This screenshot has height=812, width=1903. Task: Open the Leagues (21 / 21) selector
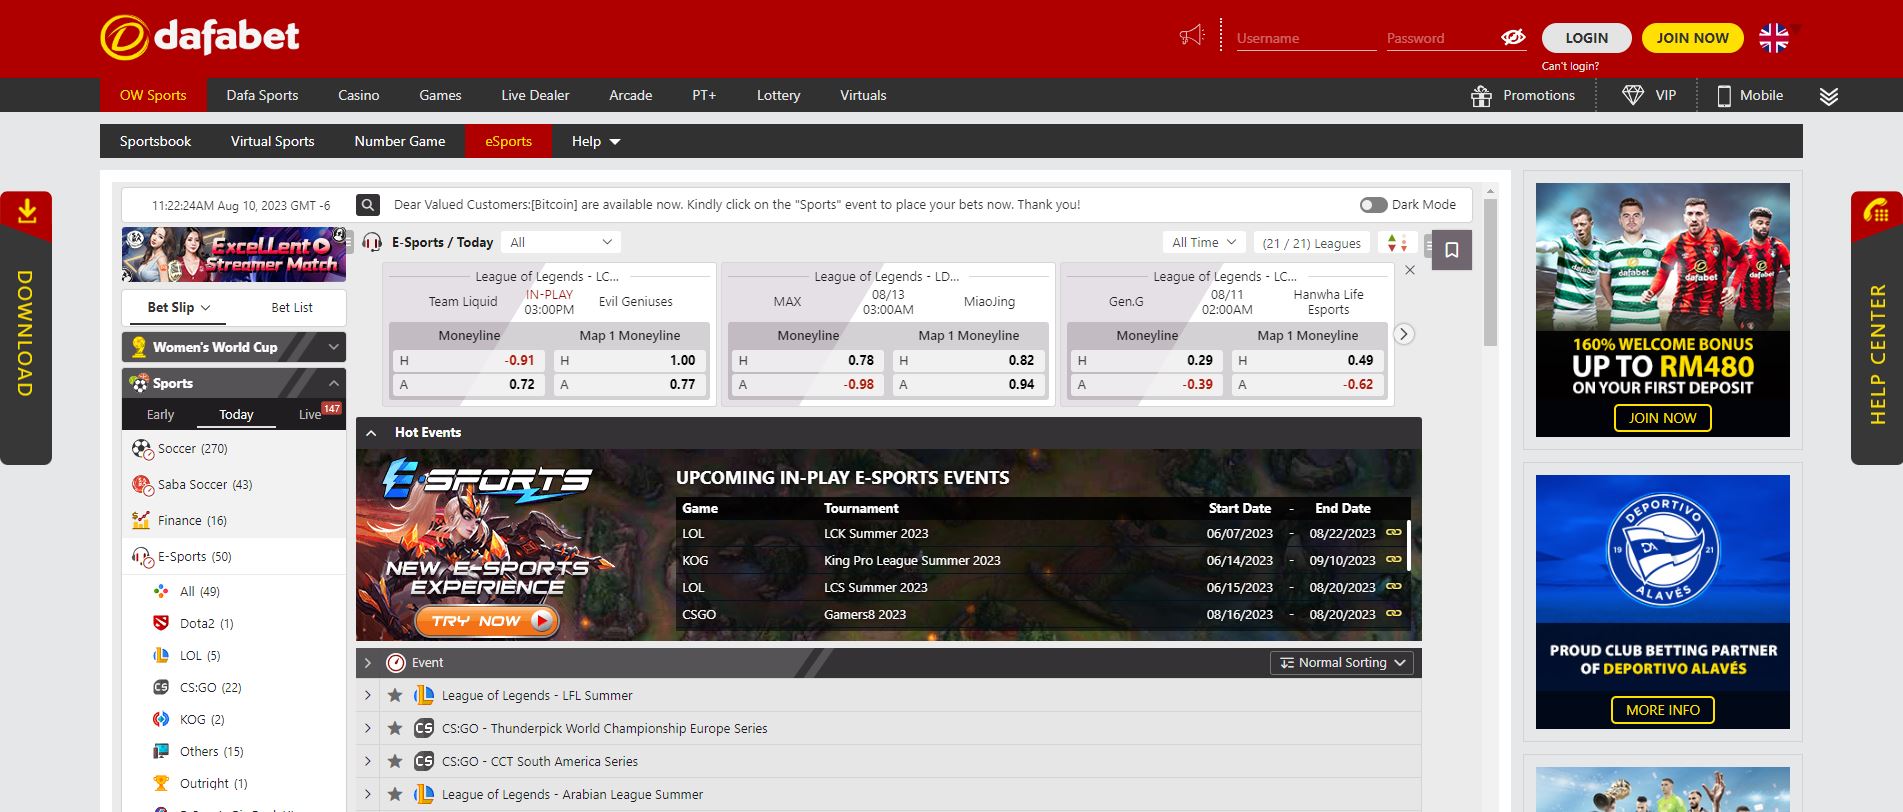tap(1311, 243)
